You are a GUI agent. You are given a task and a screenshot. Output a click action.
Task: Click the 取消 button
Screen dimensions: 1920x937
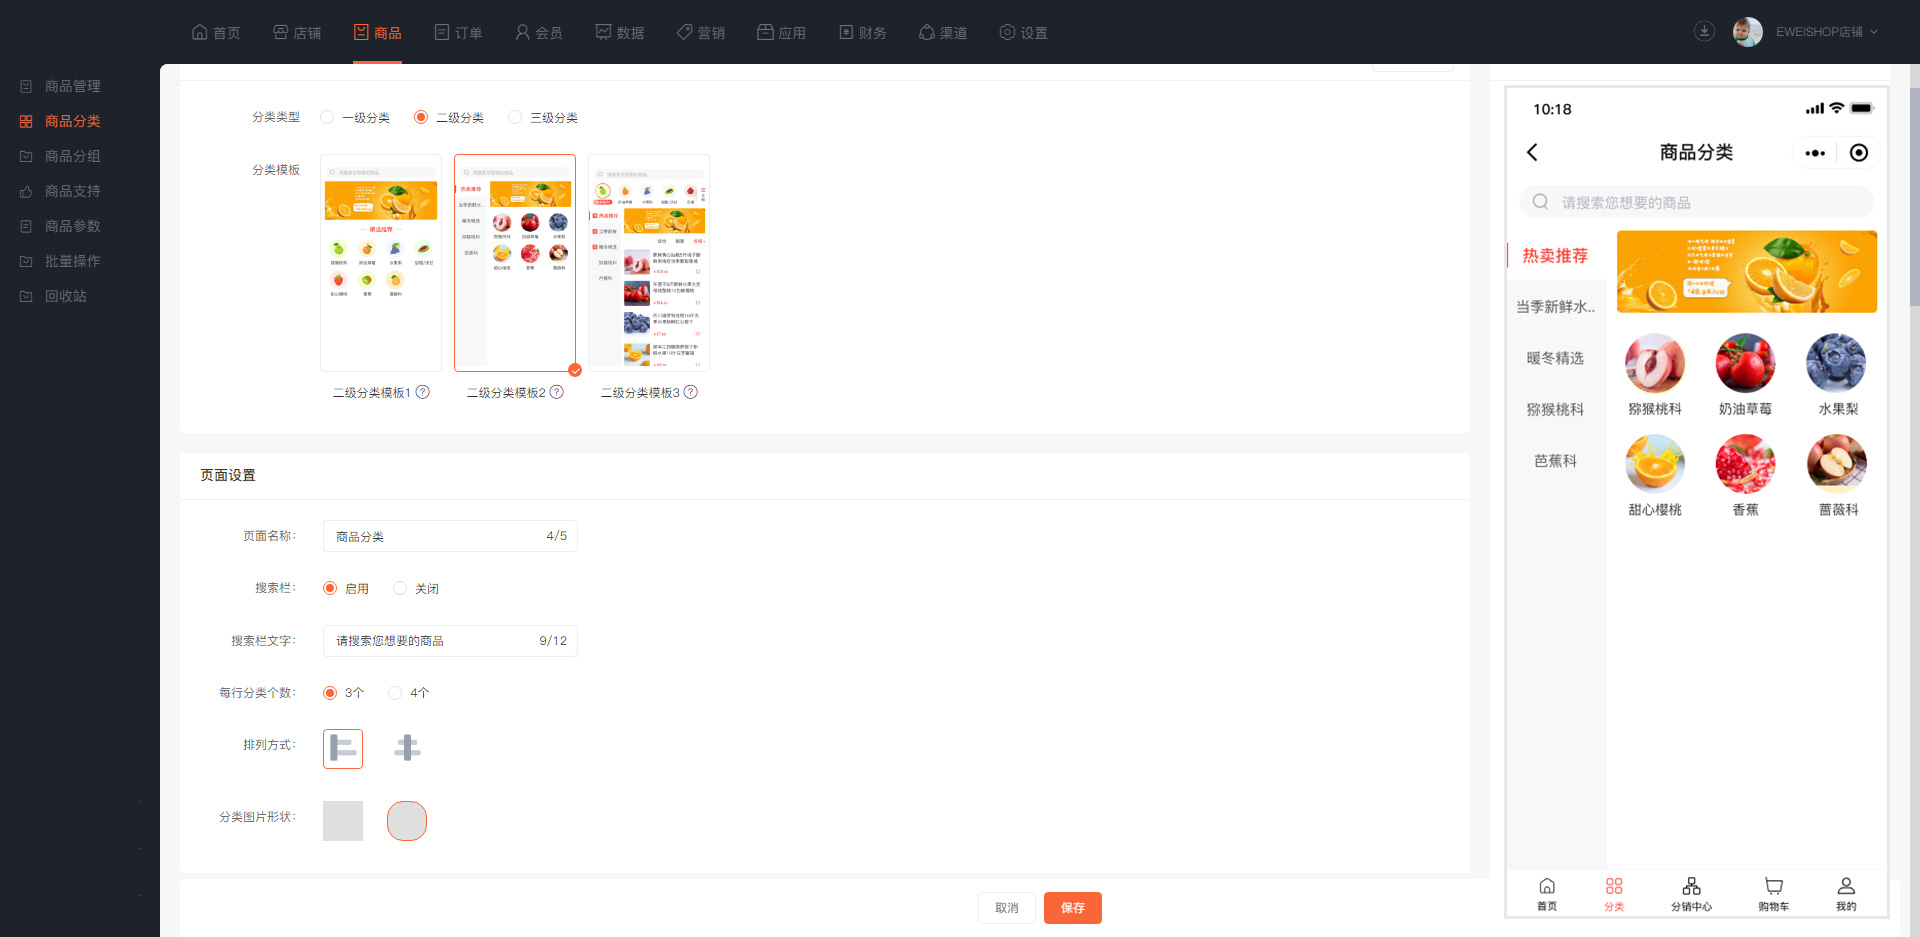[x=1006, y=908]
